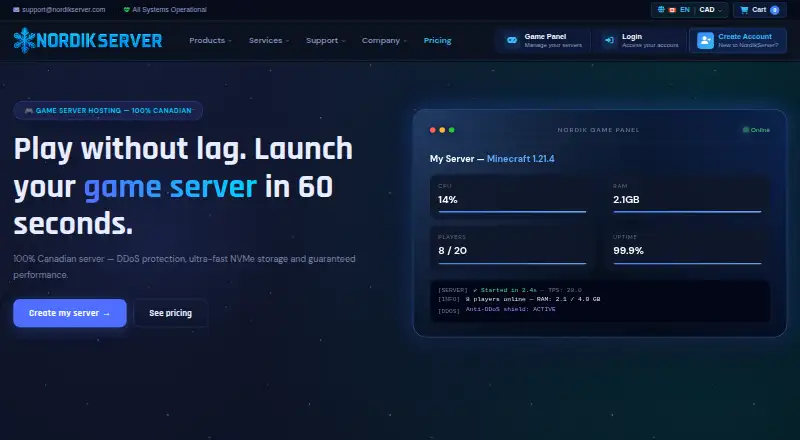This screenshot has height=440, width=800.
Task: Click the Game Panel gamepad icon
Action: pyautogui.click(x=512, y=40)
